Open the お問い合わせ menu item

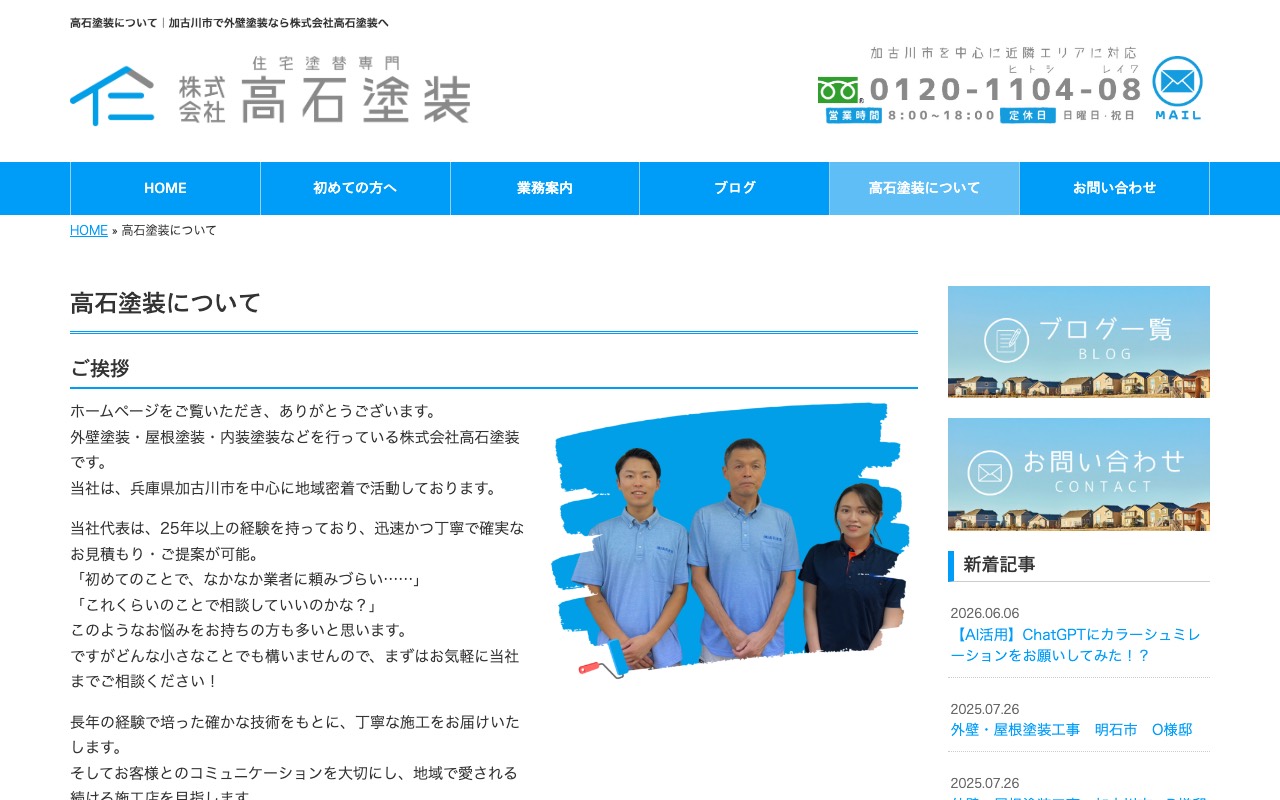tap(1114, 188)
